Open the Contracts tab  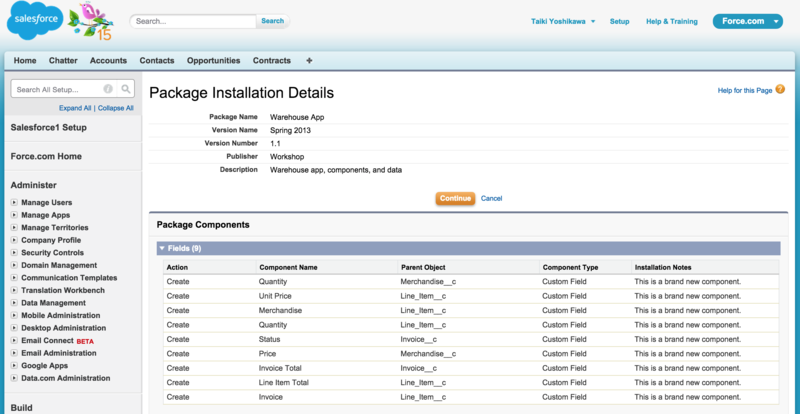pos(272,60)
